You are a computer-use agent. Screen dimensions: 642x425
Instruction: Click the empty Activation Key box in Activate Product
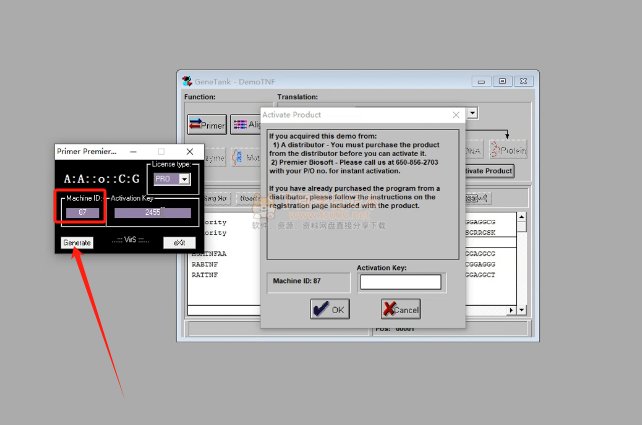pyautogui.click(x=400, y=282)
